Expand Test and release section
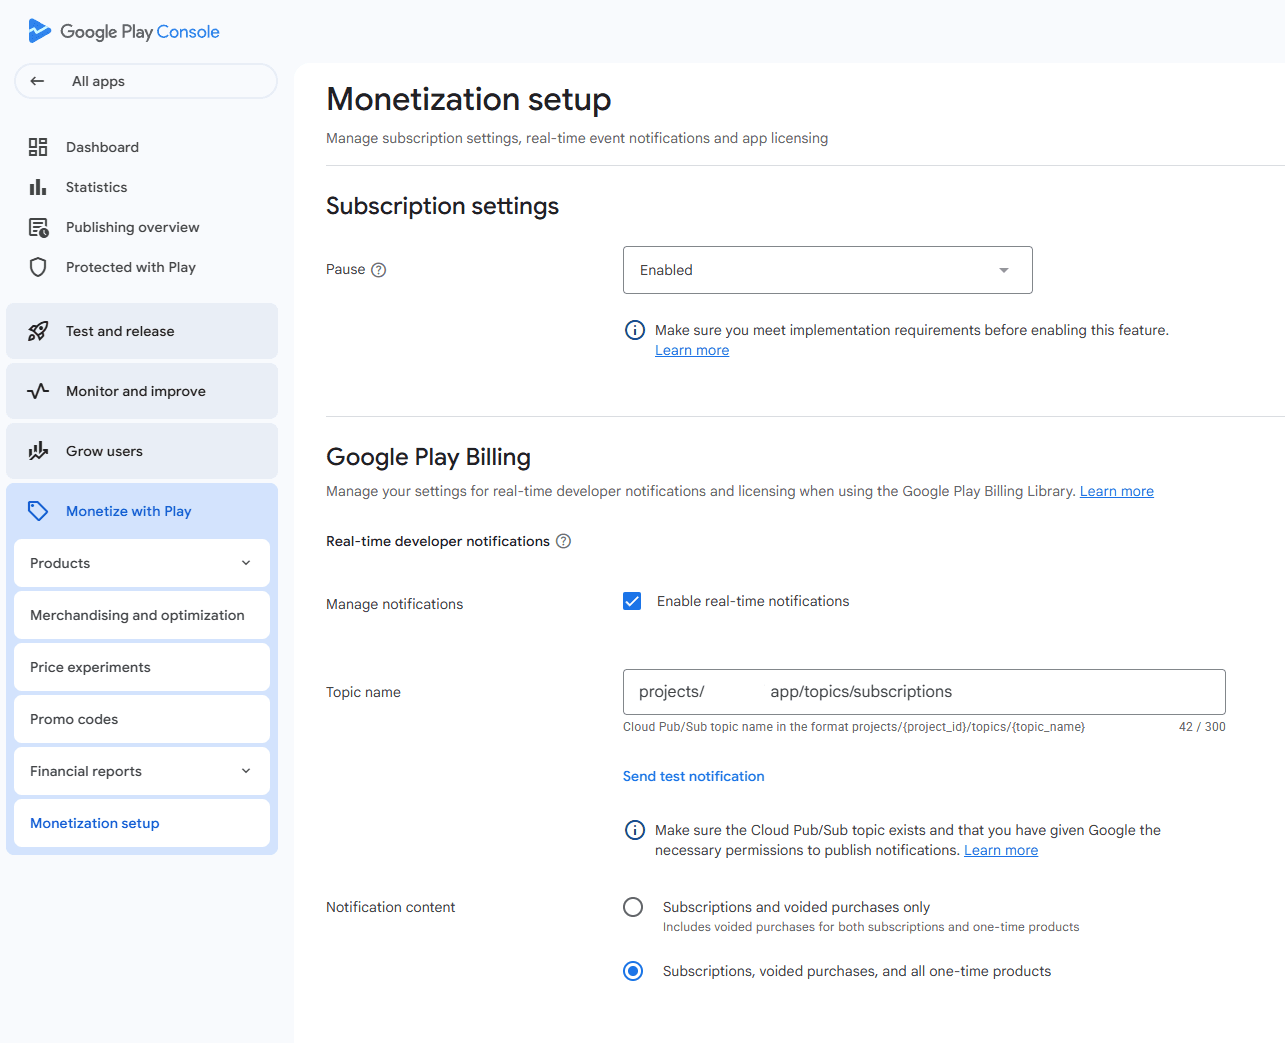This screenshot has width=1285, height=1043. [142, 331]
